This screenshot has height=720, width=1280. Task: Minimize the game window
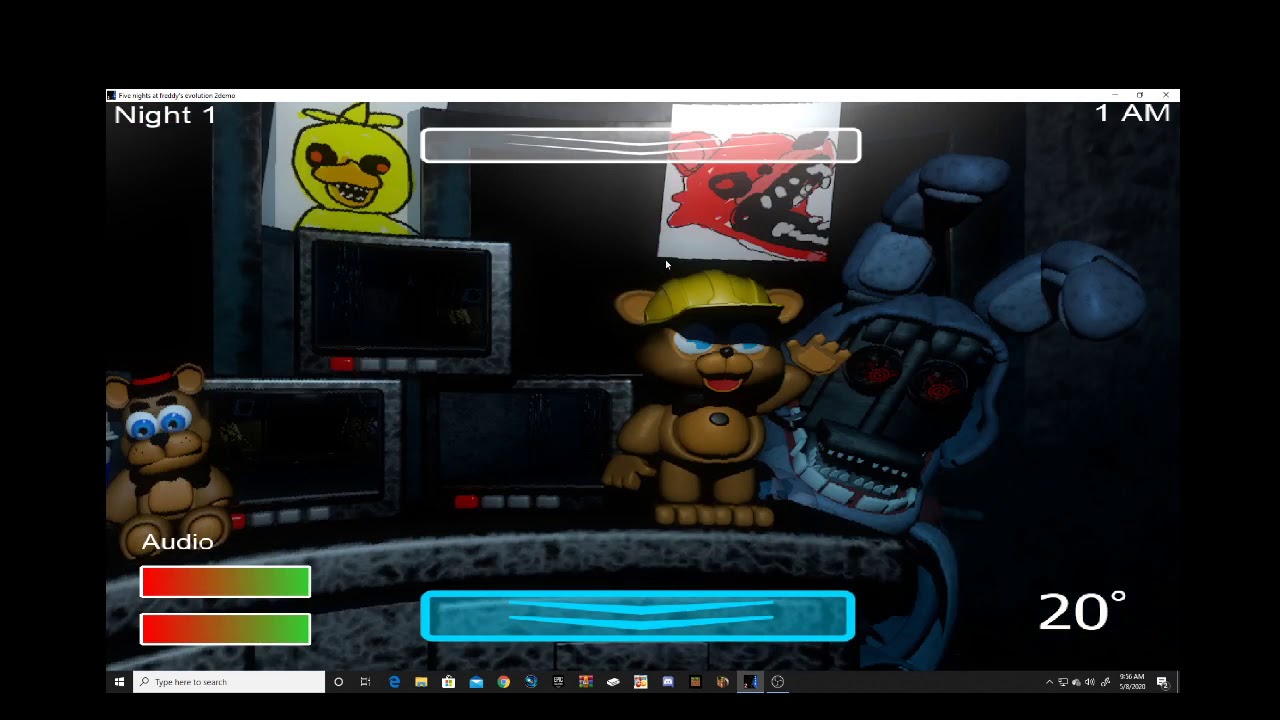(x=1115, y=95)
